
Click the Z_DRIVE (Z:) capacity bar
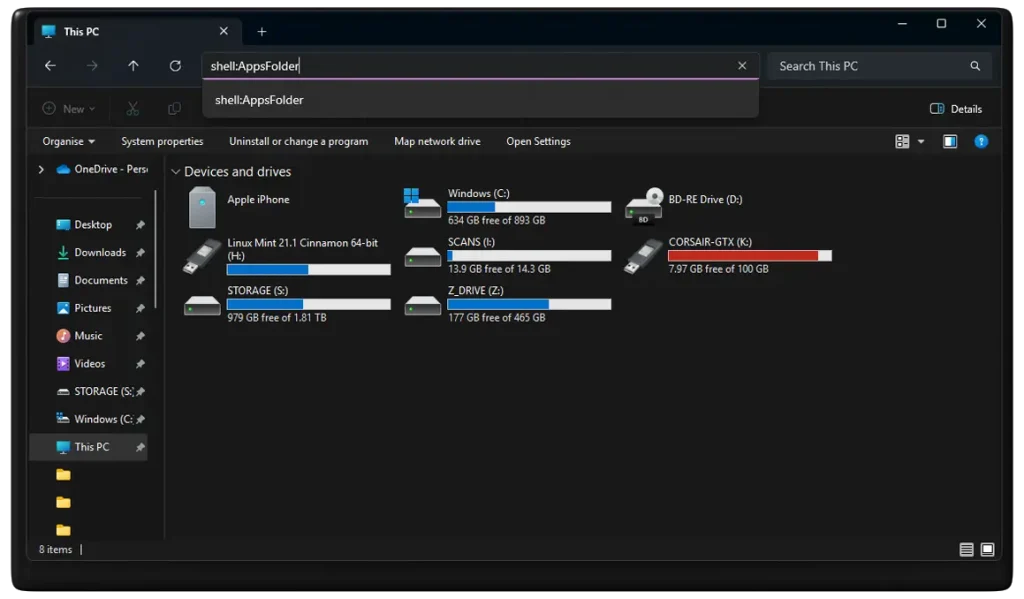coord(529,304)
